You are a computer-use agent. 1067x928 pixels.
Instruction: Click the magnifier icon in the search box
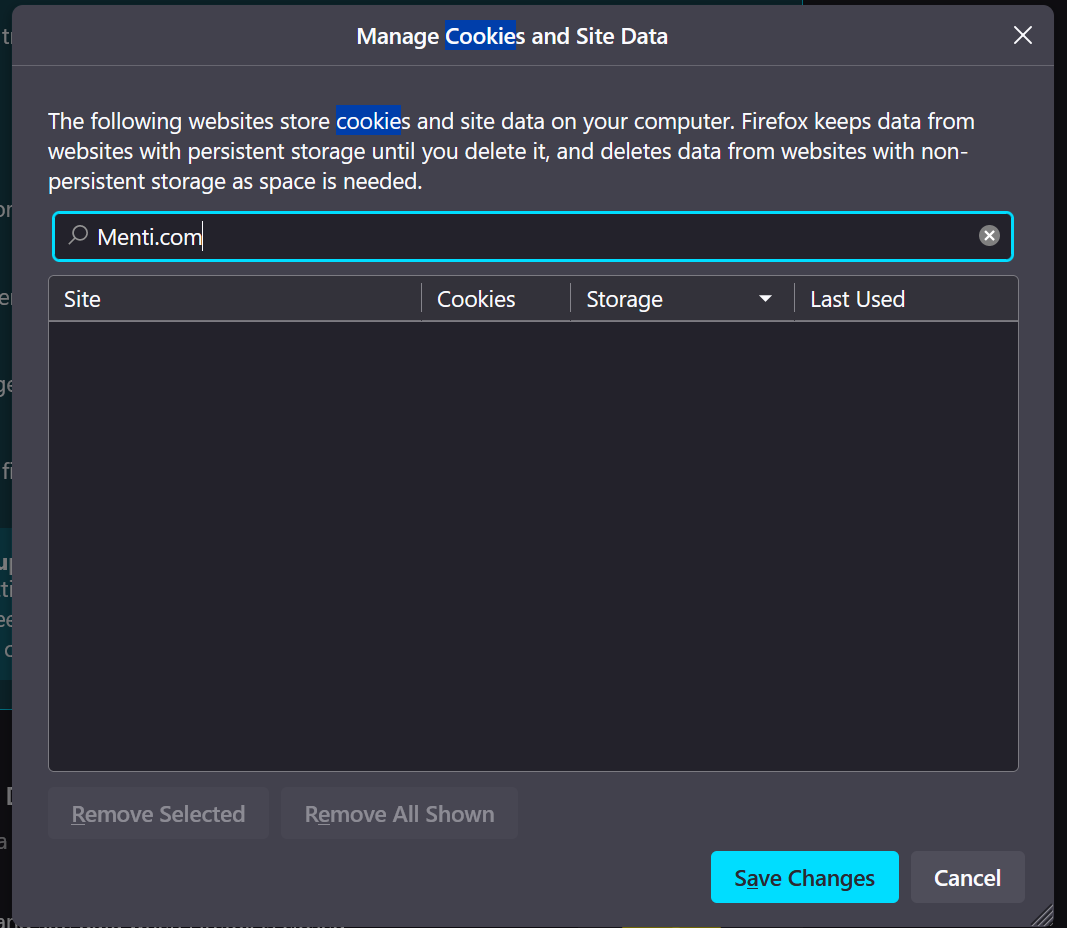point(78,236)
